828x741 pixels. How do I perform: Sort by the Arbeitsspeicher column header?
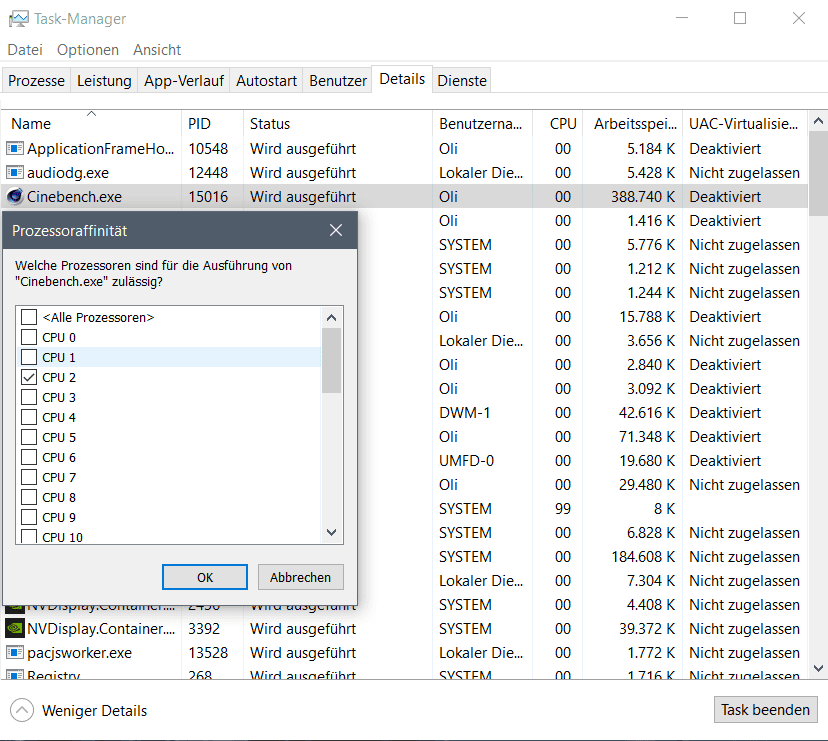click(633, 124)
